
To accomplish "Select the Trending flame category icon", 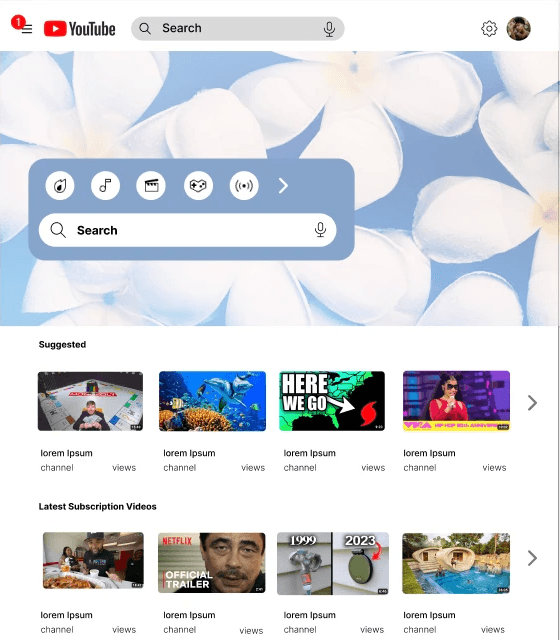I will tap(60, 186).
